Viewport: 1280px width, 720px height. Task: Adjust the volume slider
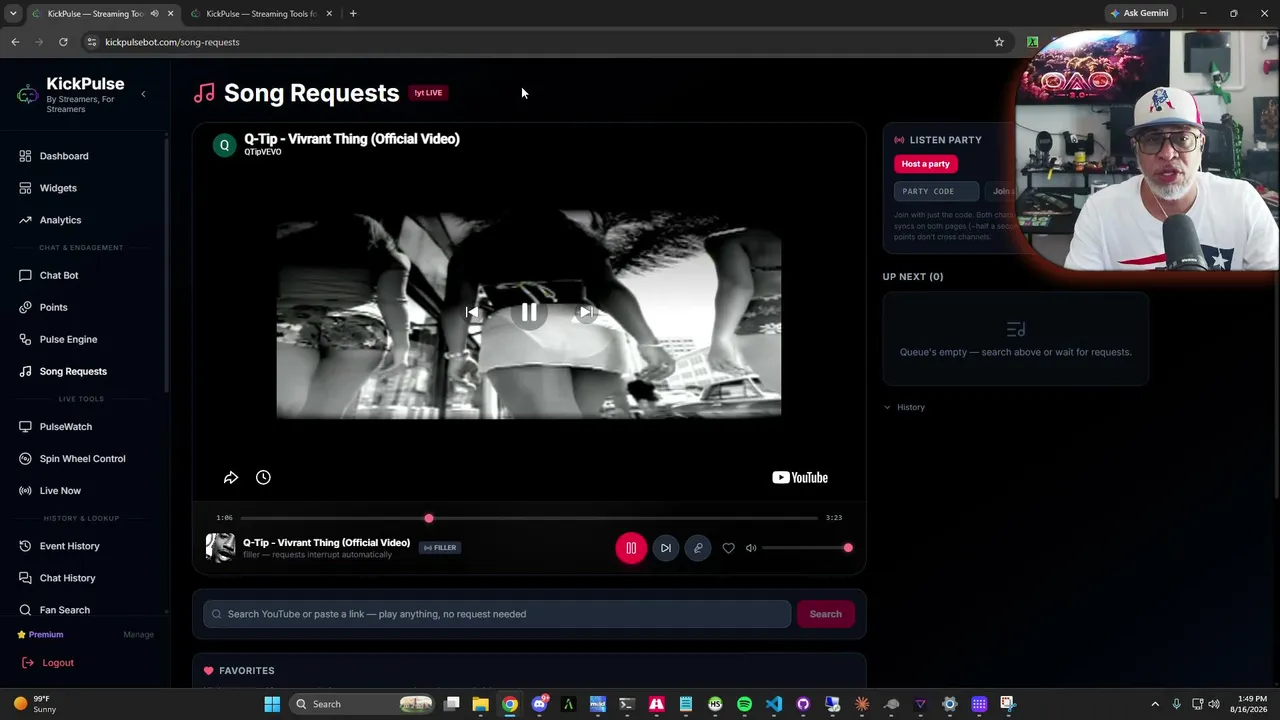[x=806, y=548]
